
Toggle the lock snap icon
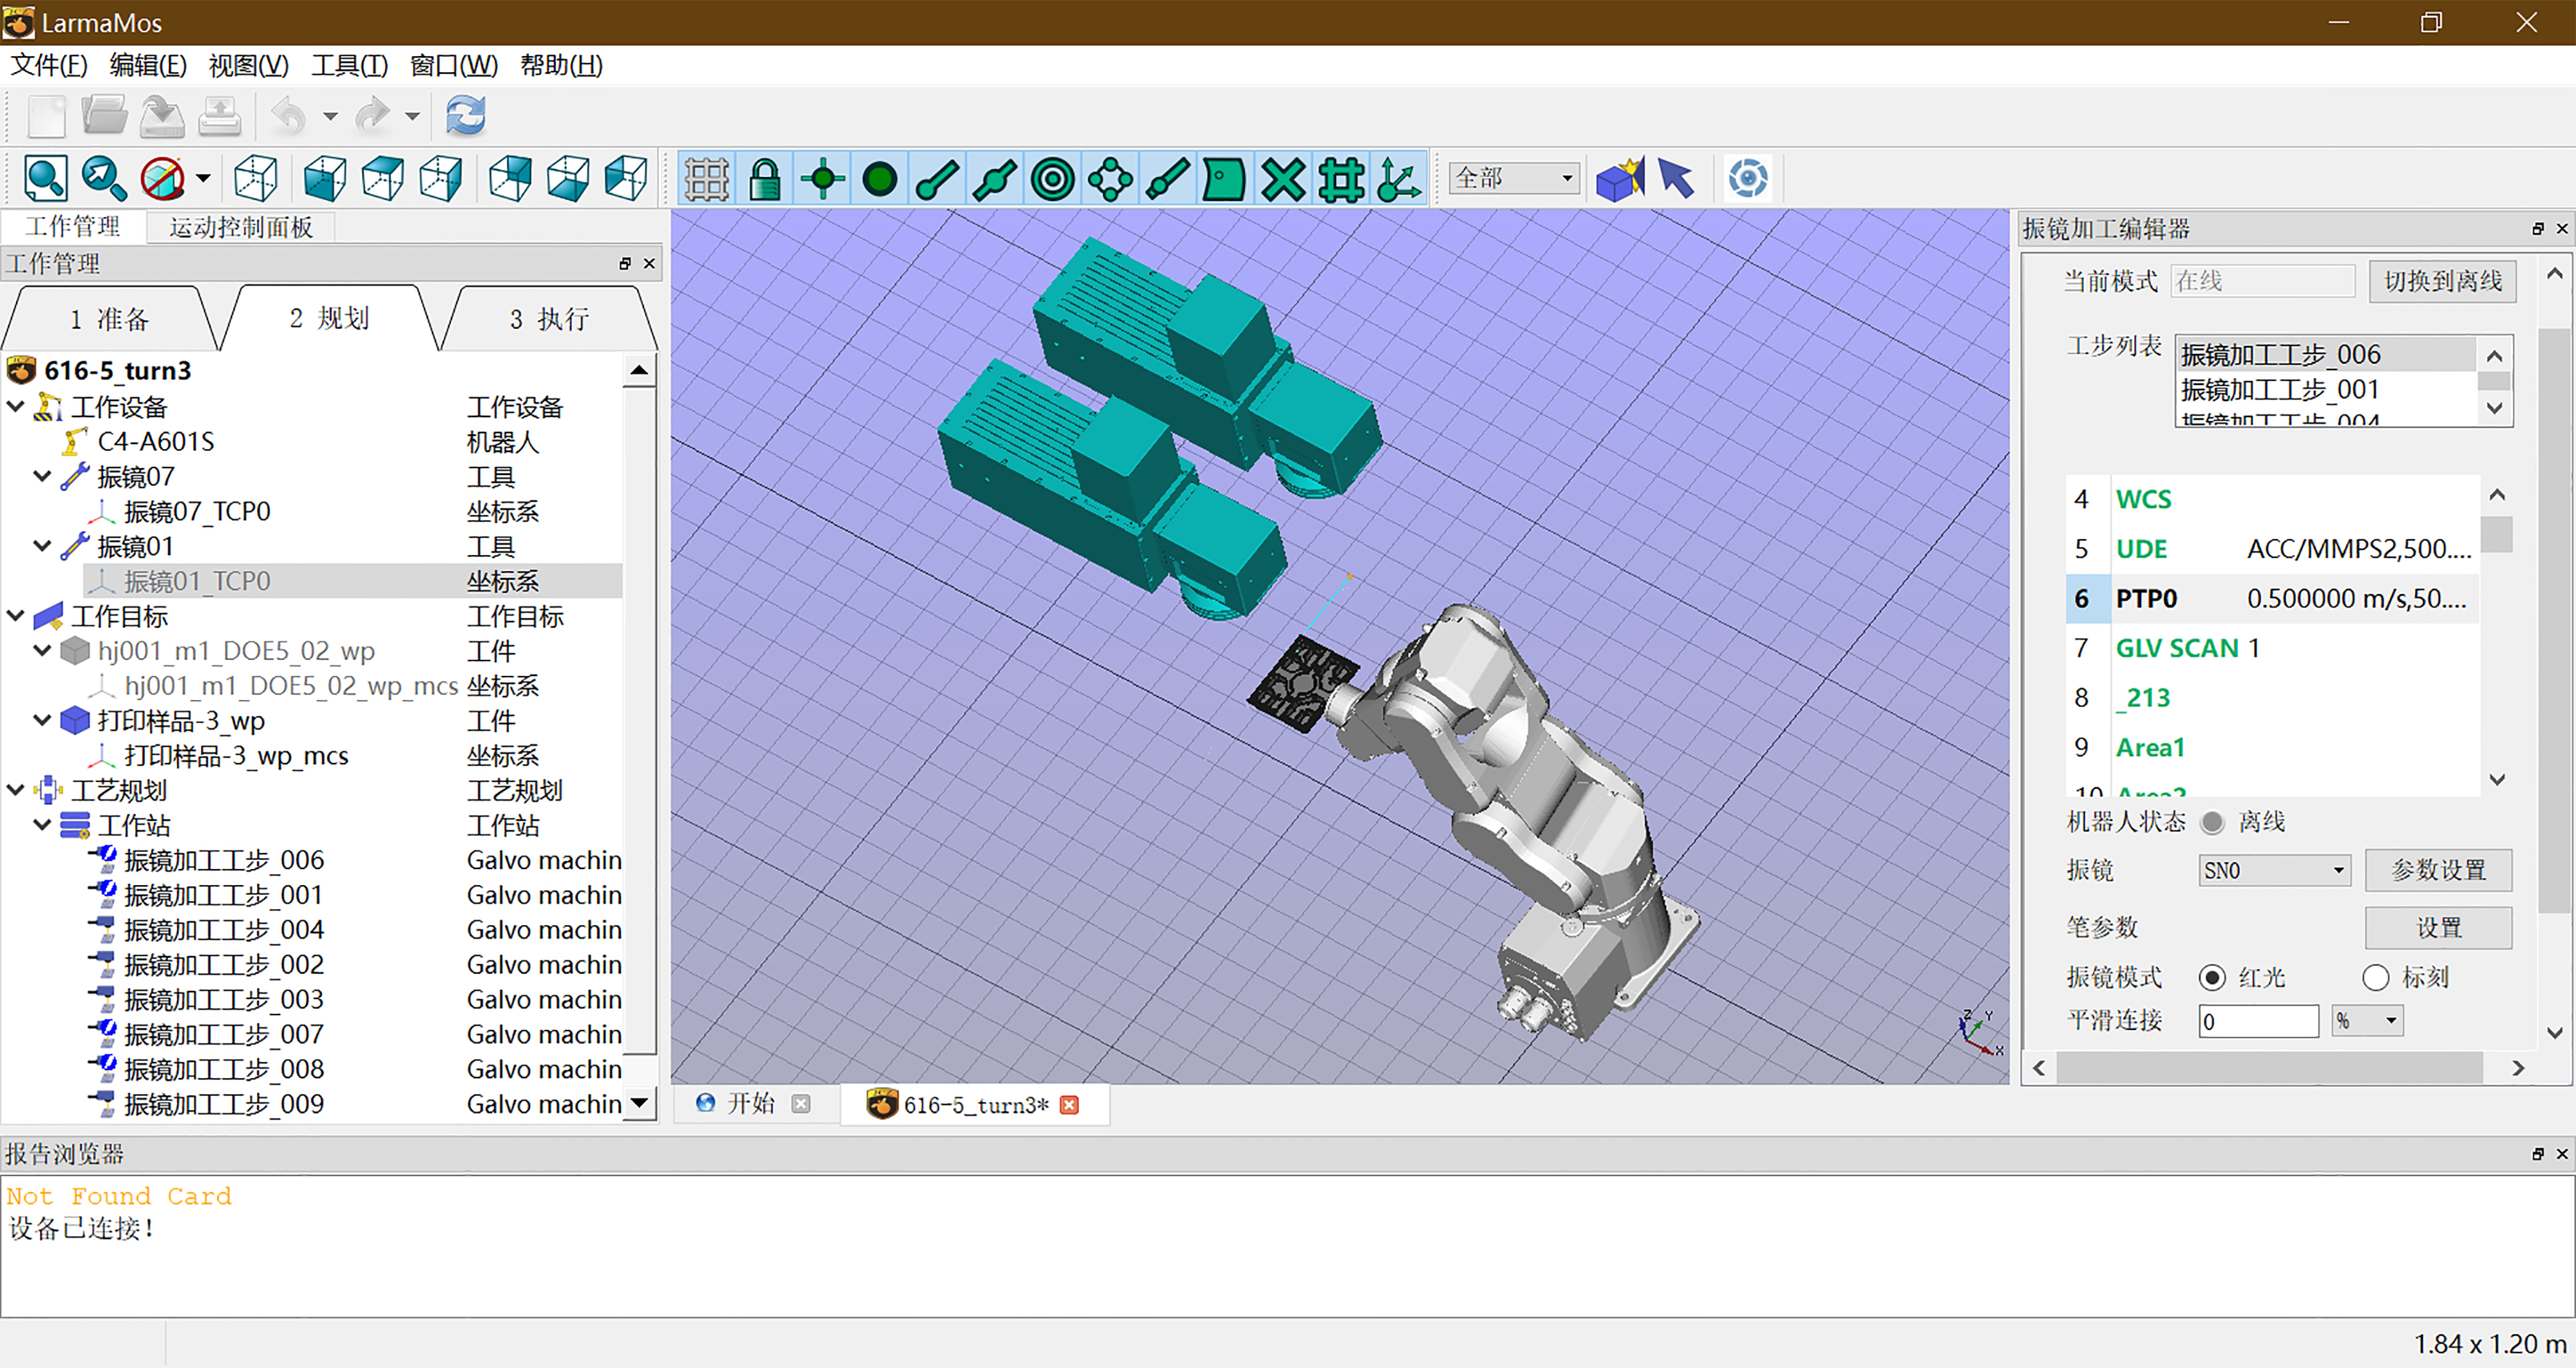click(x=764, y=180)
